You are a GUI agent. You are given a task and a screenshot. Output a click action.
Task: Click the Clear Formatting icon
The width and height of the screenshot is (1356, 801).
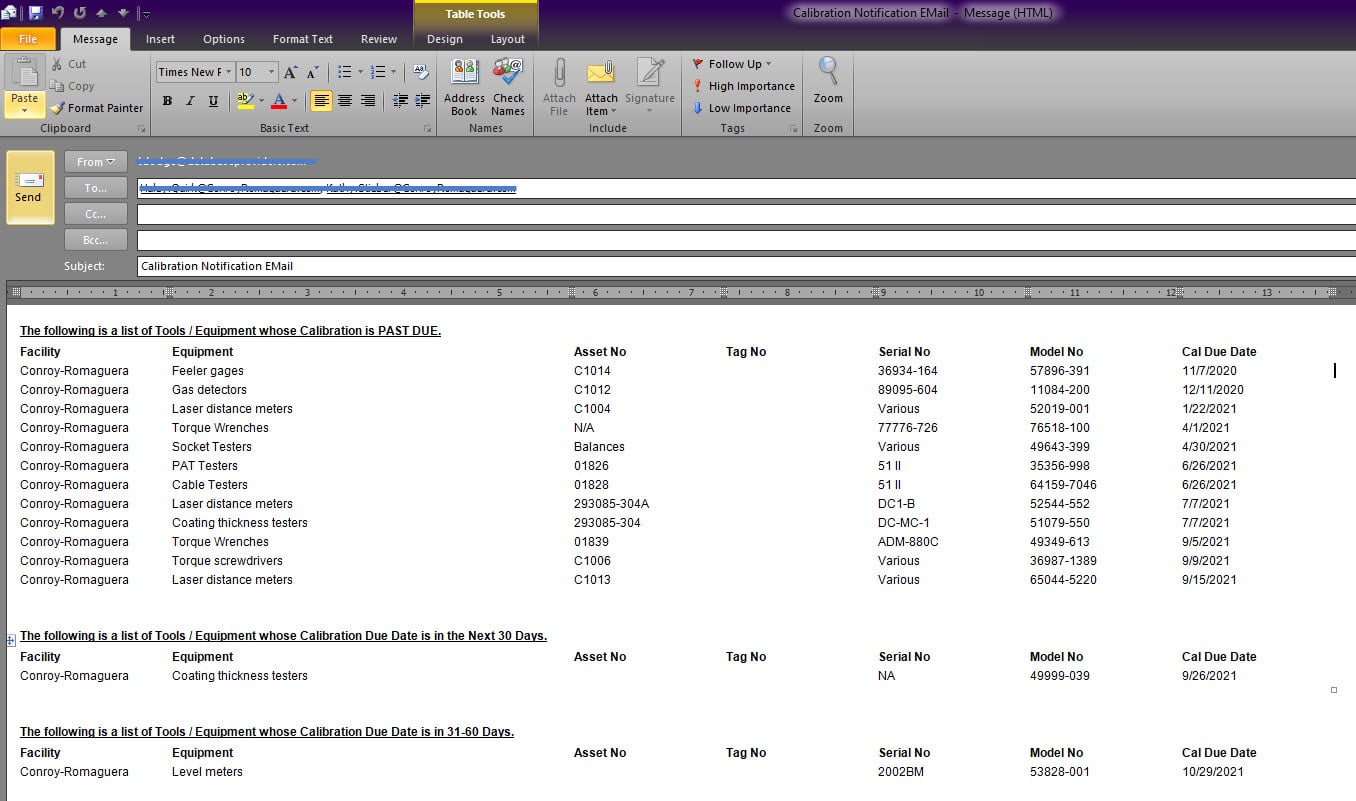point(420,72)
